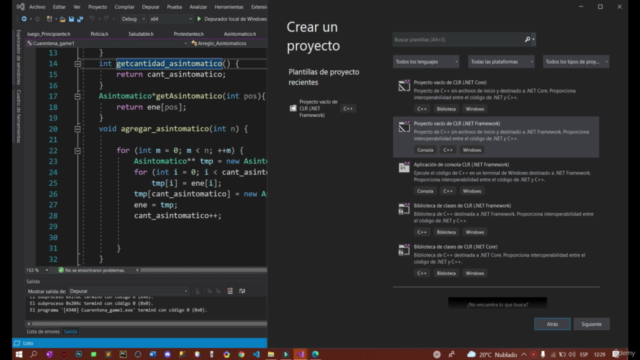
Task: Open Cuarentena_game1 scope dropdown
Action: click(107, 43)
